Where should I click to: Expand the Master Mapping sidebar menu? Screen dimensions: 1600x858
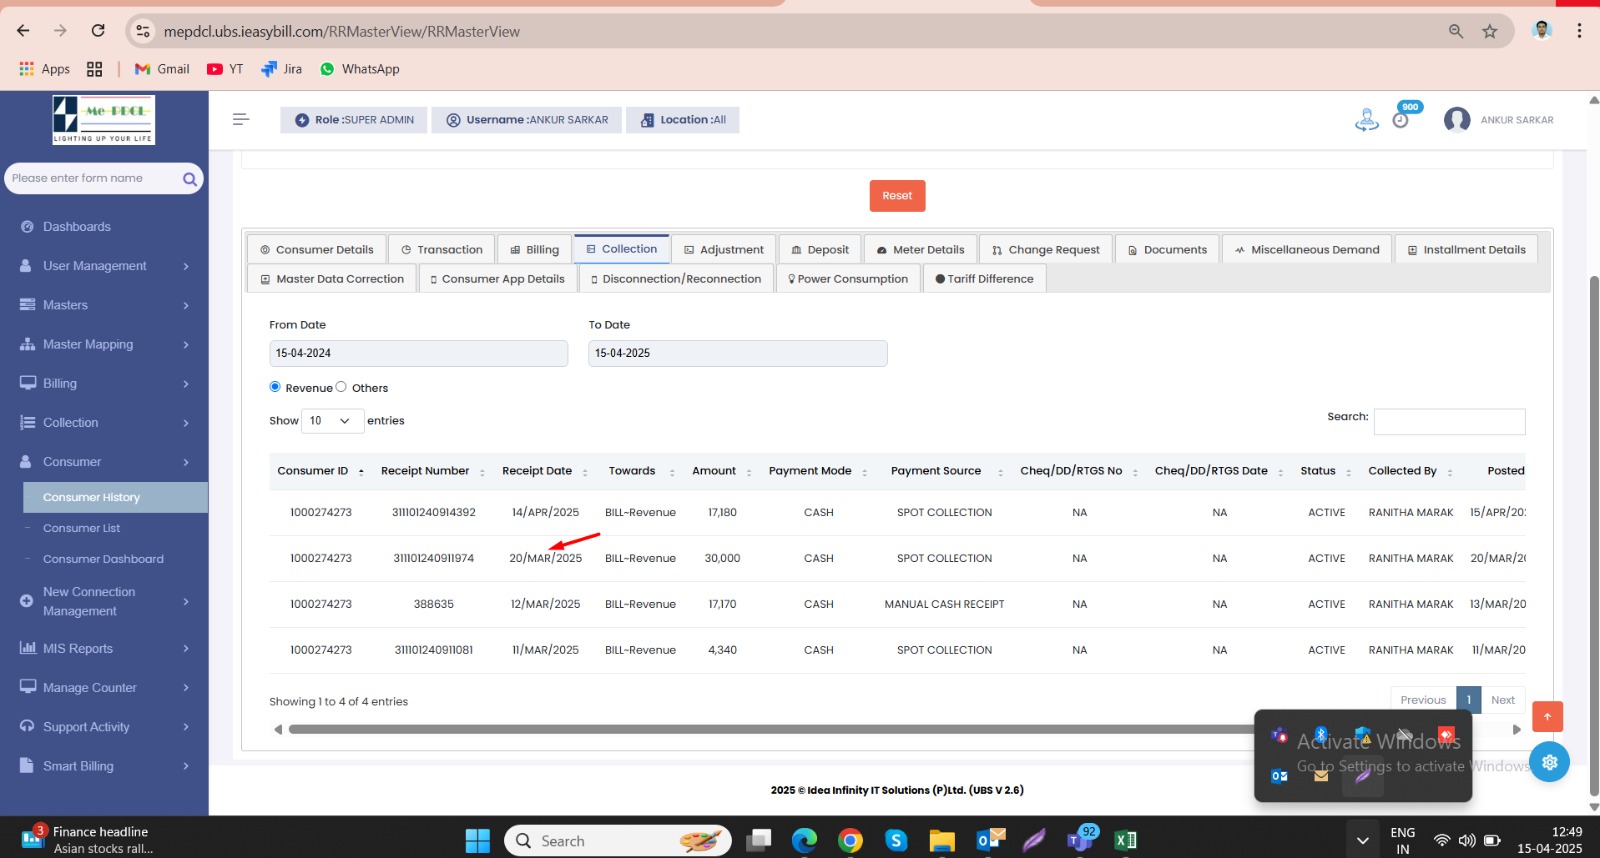click(104, 344)
